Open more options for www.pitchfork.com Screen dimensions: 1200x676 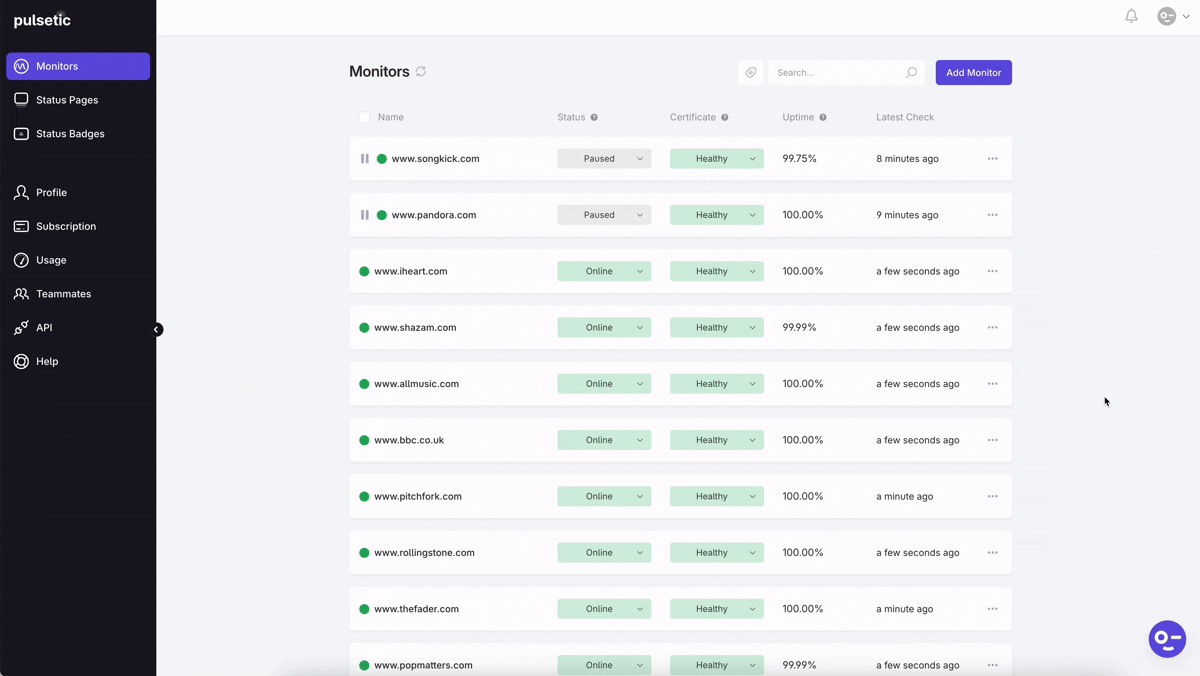[993, 496]
